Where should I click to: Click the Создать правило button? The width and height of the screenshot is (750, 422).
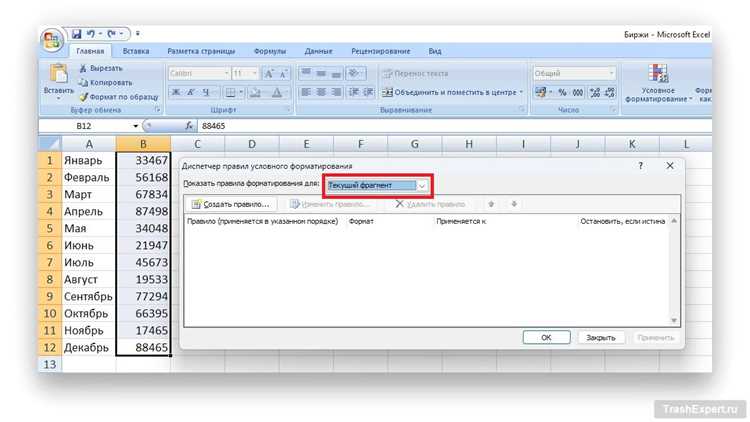pos(231,204)
